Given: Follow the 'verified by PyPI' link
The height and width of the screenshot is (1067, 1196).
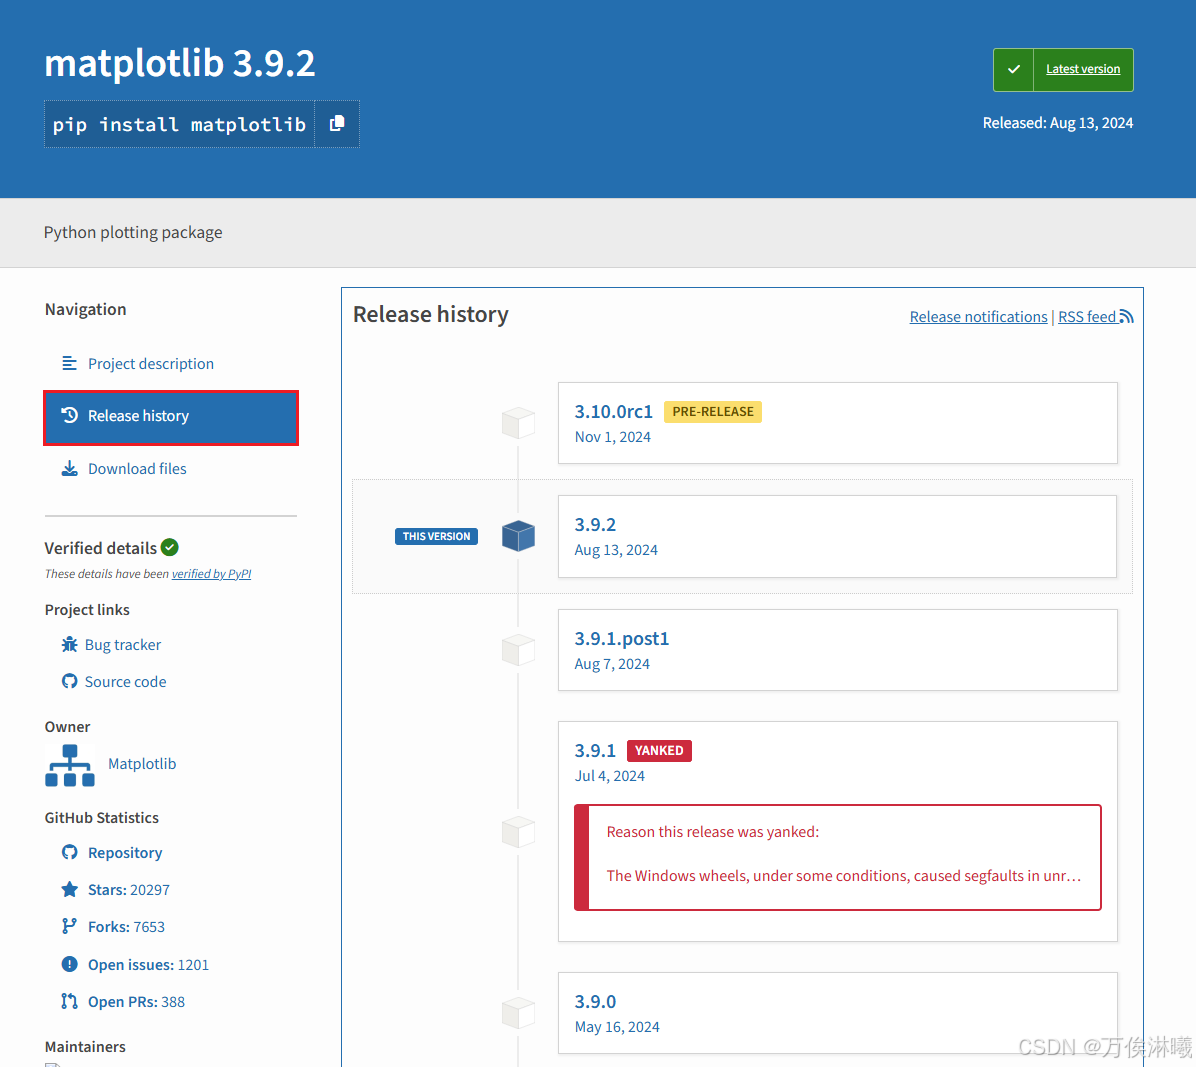Looking at the screenshot, I should tap(211, 574).
